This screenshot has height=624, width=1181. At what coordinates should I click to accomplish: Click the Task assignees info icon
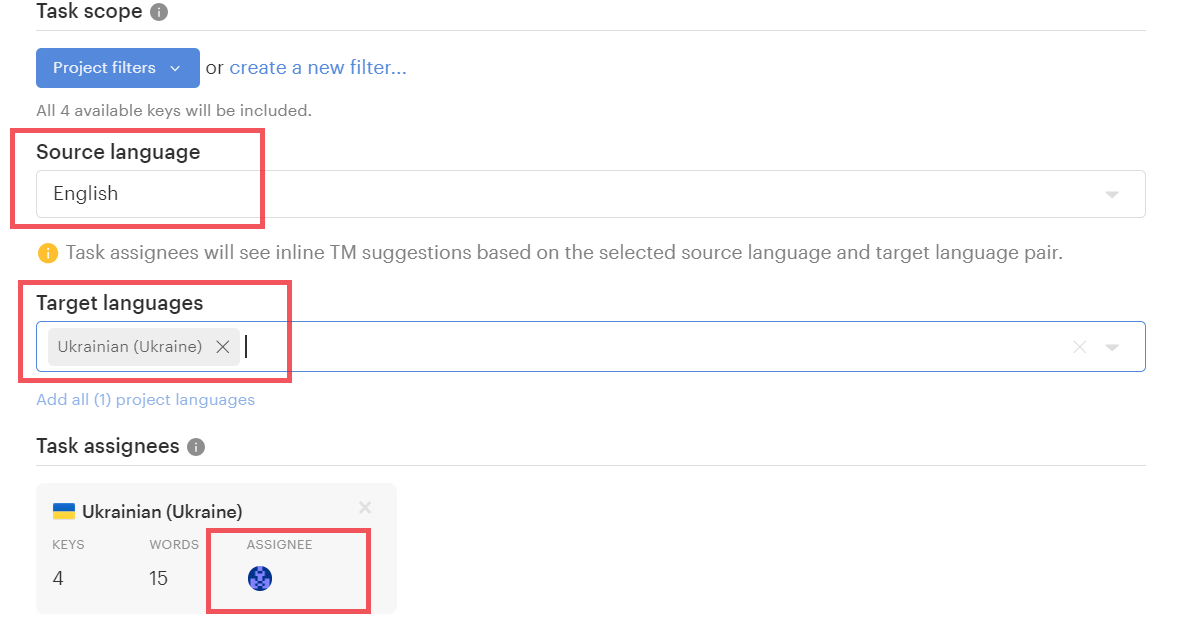196,447
